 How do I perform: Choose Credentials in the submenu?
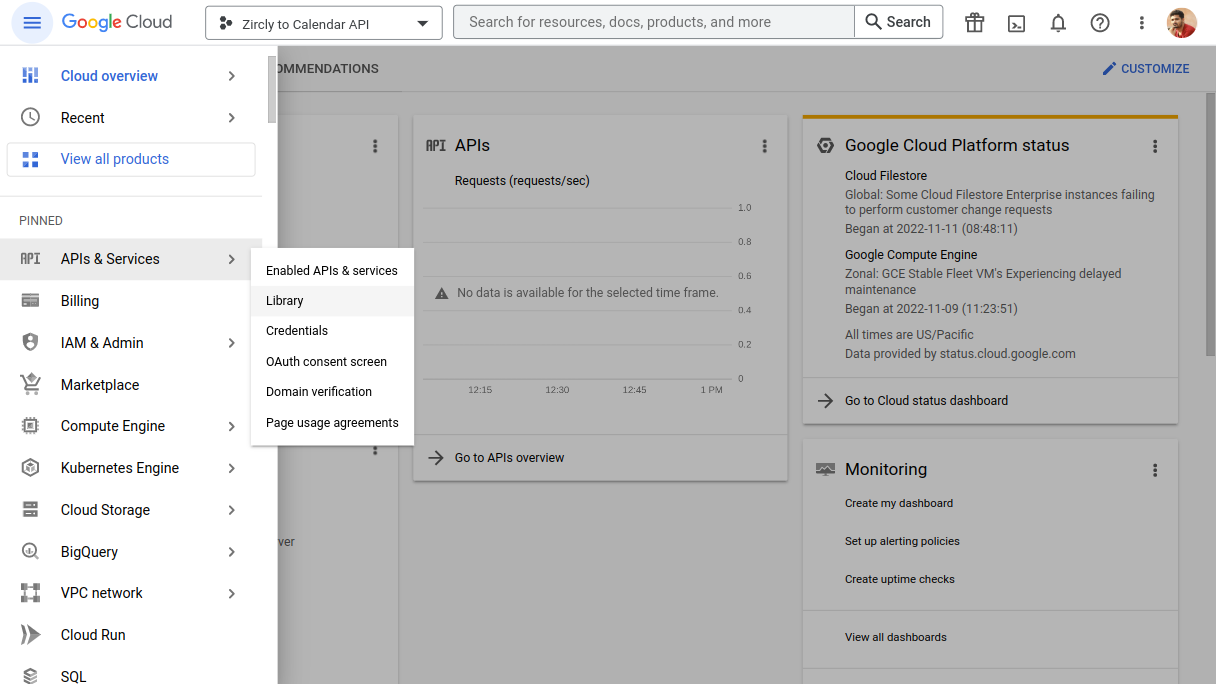[x=297, y=331]
